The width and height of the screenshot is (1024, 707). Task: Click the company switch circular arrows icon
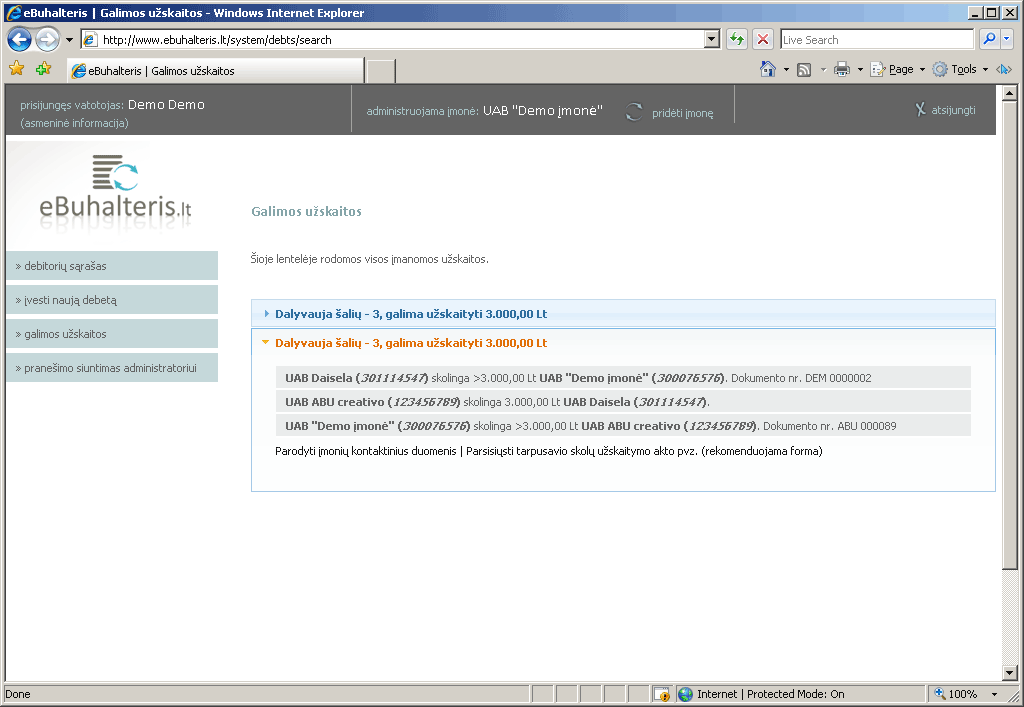point(633,112)
